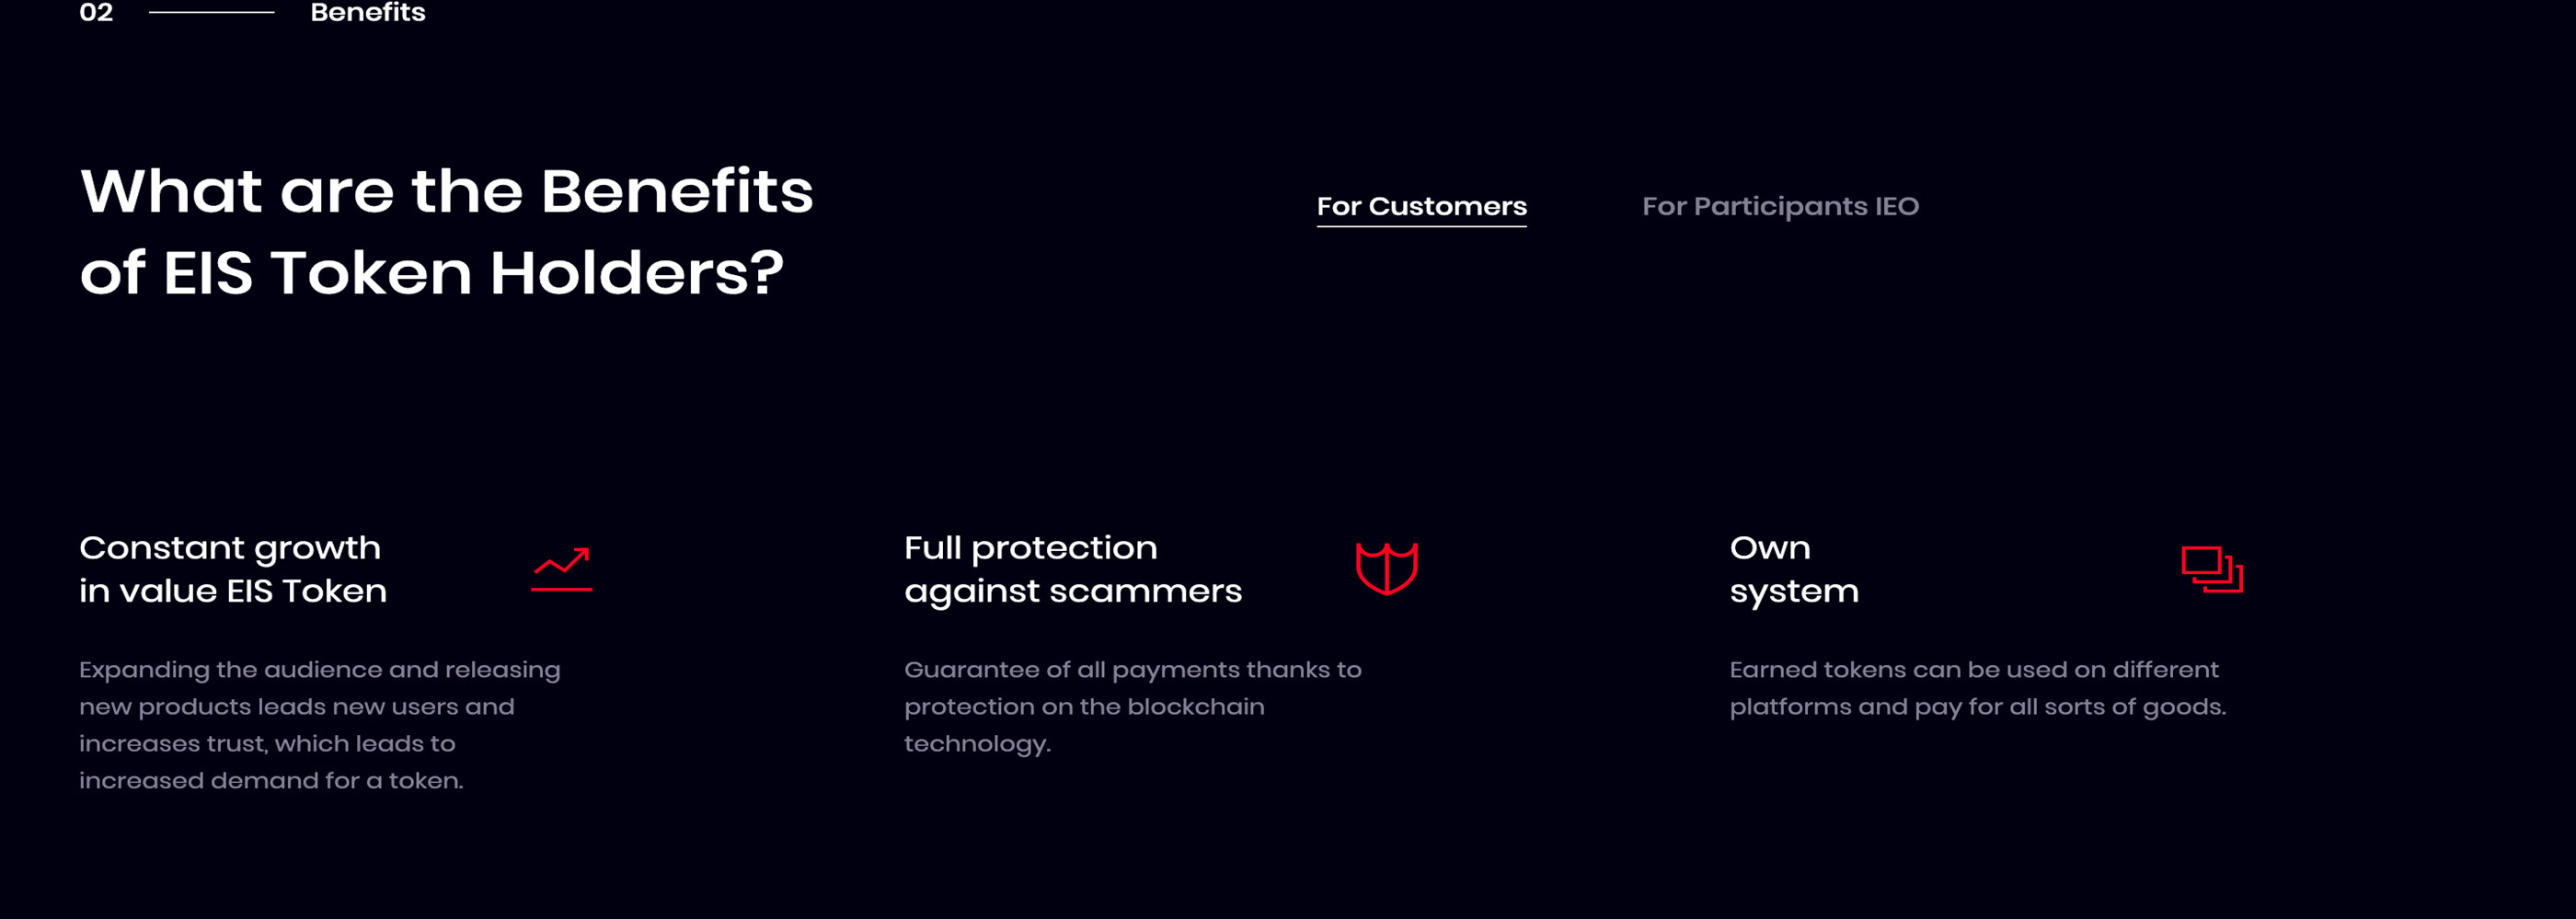The image size is (2576, 919).
Task: Click the 'Guarantee of all payments' description
Action: (x=1133, y=707)
